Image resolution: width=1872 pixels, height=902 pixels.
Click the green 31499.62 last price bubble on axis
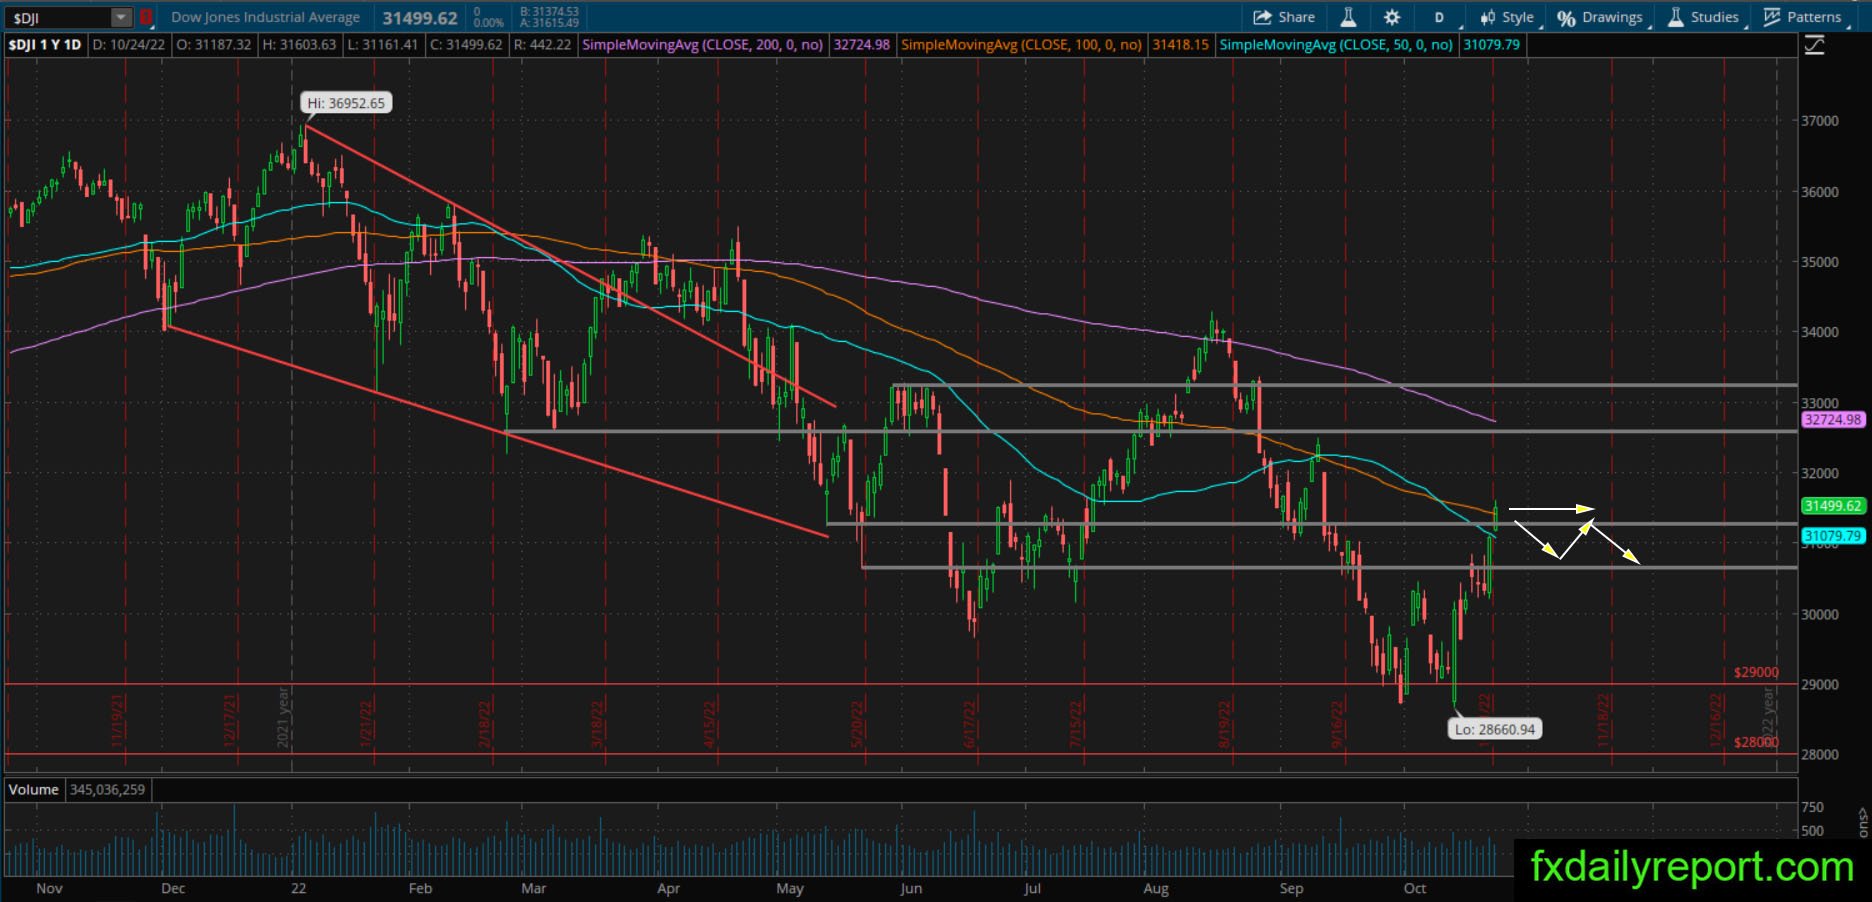(1833, 506)
